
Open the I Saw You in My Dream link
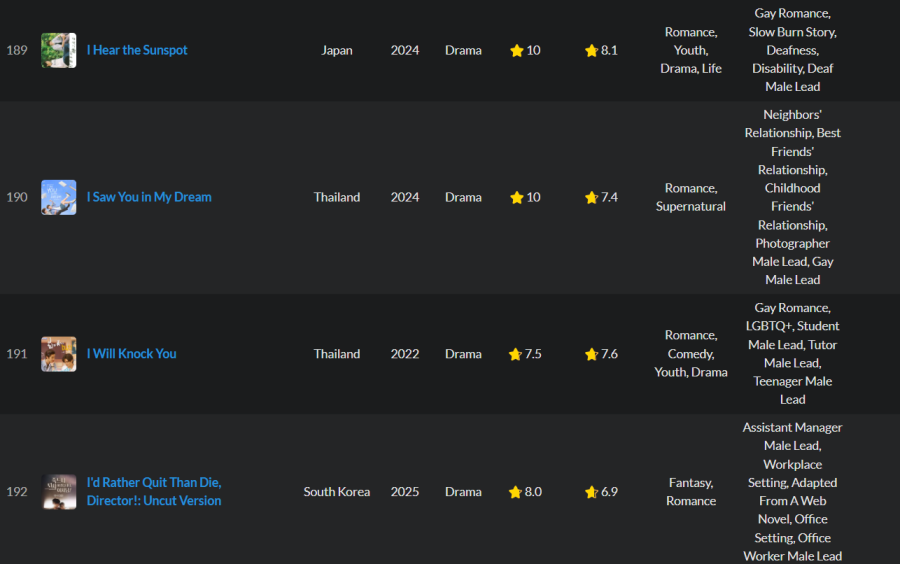149,197
